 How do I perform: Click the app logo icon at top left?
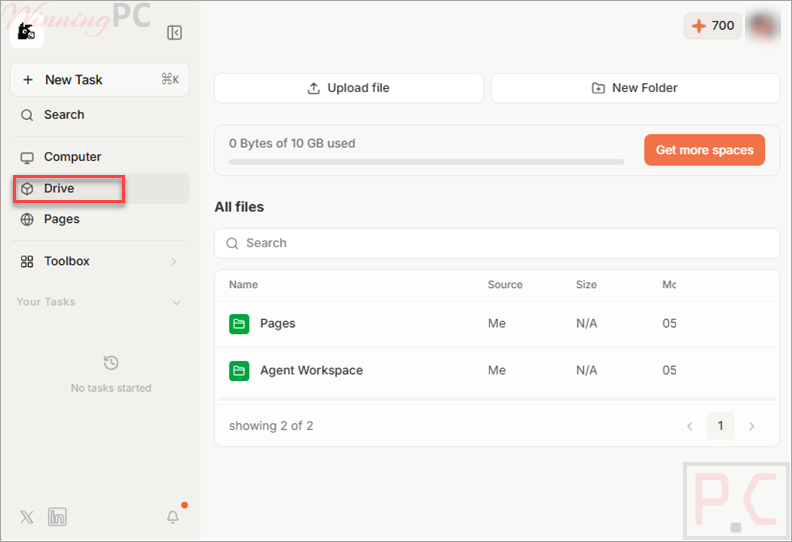tap(27, 32)
